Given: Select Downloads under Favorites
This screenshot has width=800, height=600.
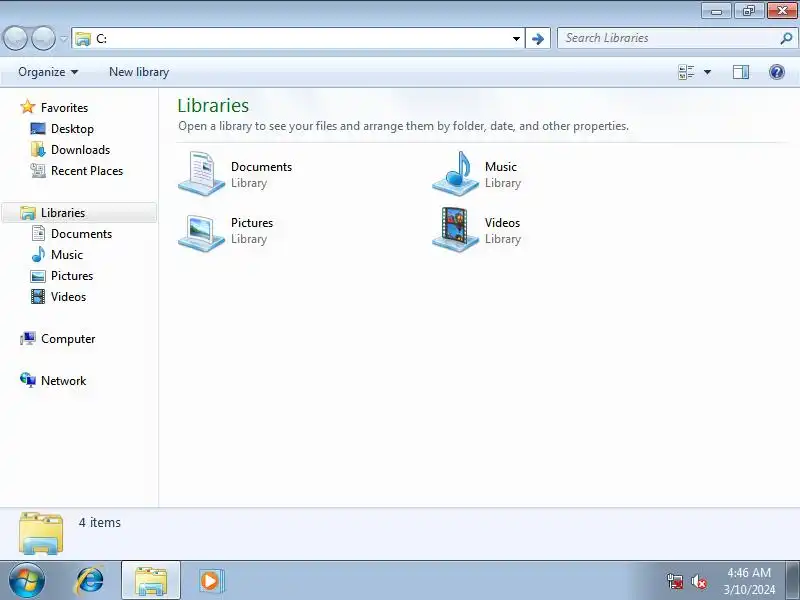Looking at the screenshot, I should pyautogui.click(x=80, y=149).
